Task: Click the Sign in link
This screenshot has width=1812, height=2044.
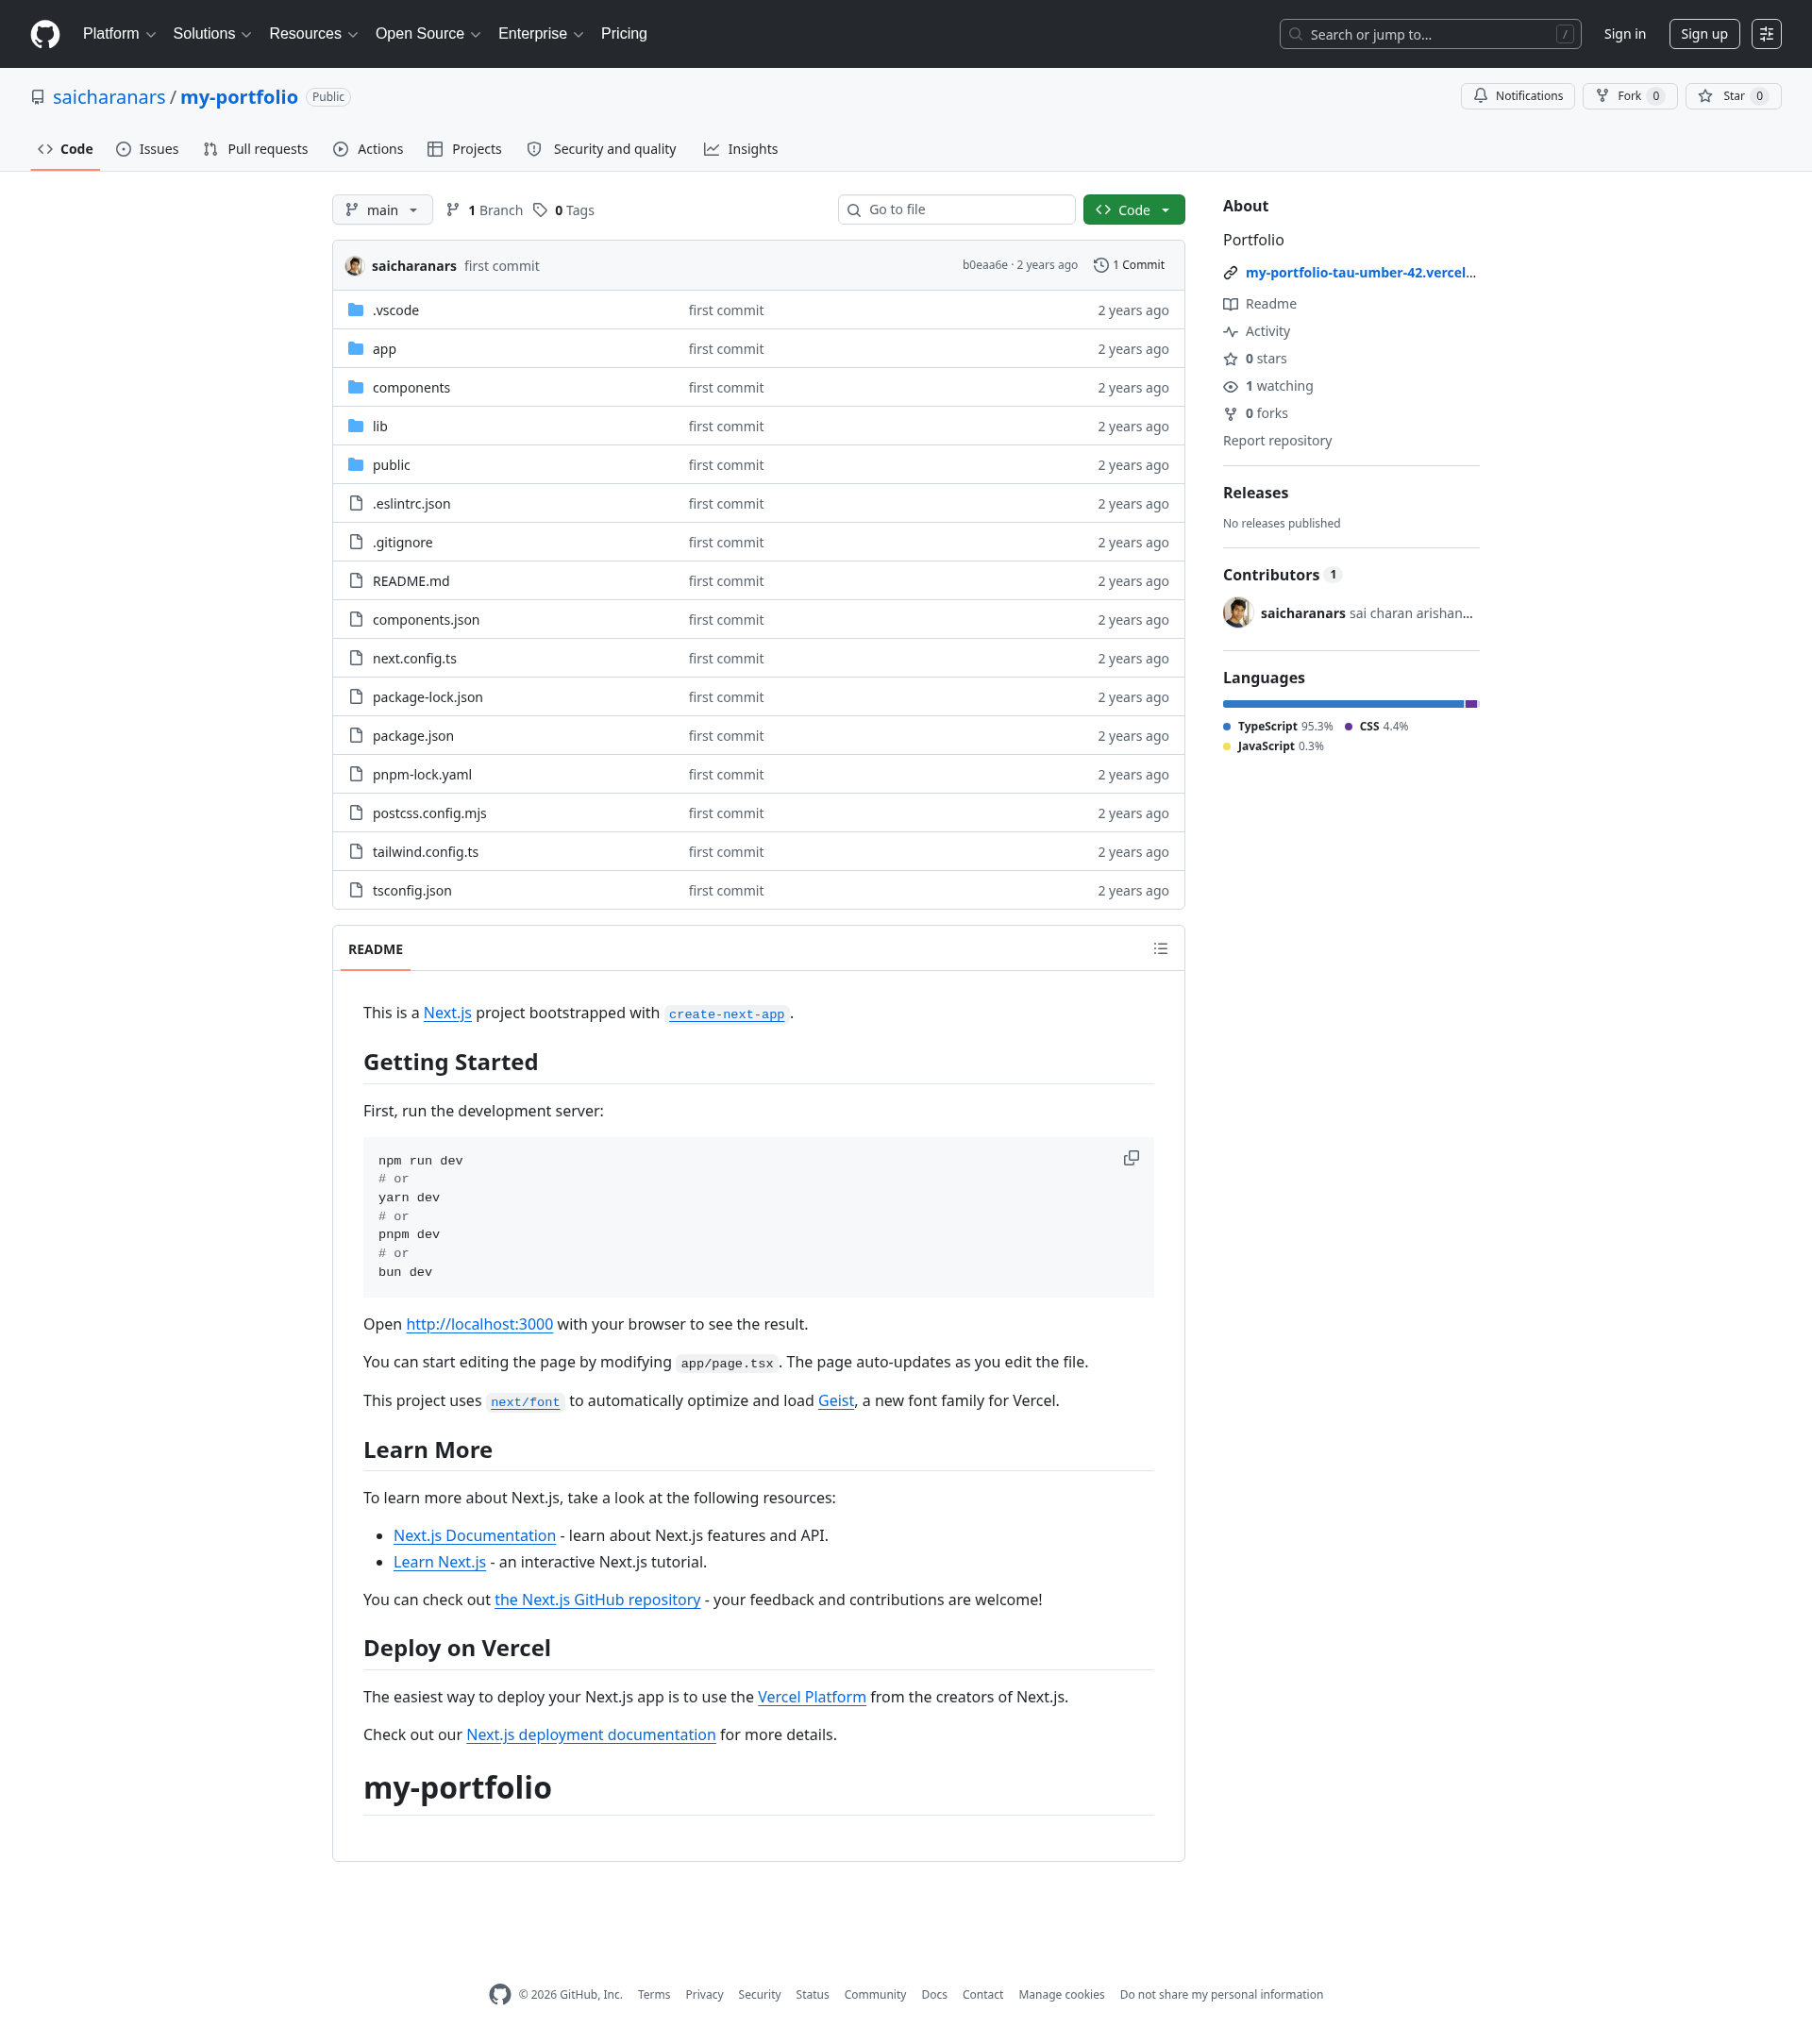Action: pyautogui.click(x=1624, y=34)
